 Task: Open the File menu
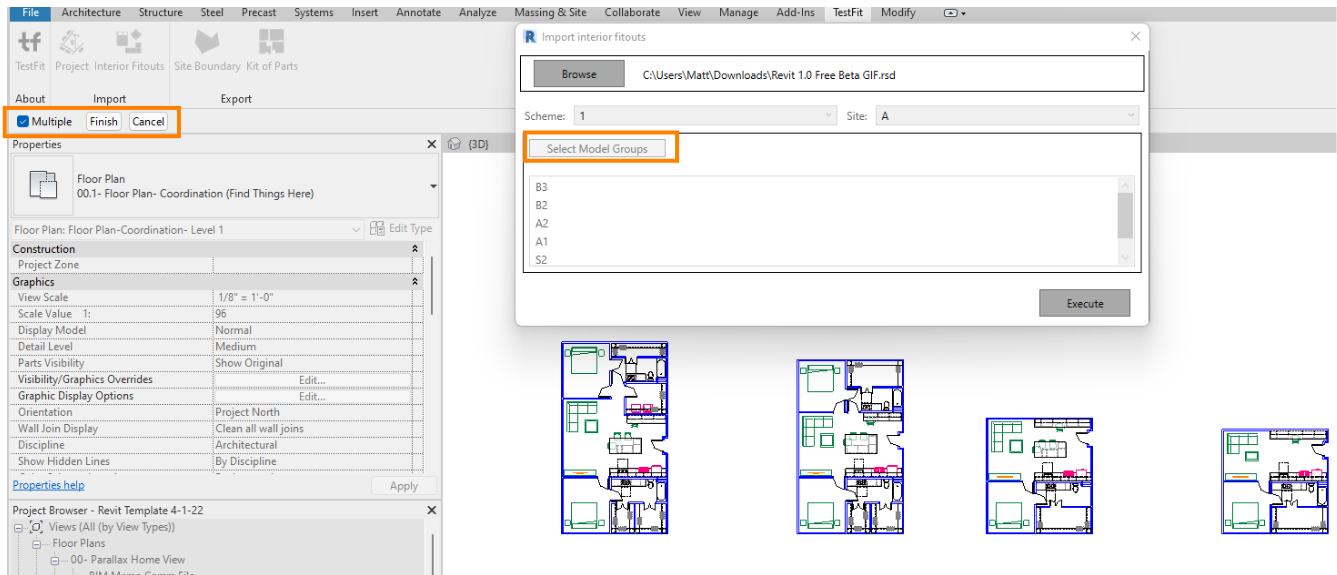tap(31, 13)
